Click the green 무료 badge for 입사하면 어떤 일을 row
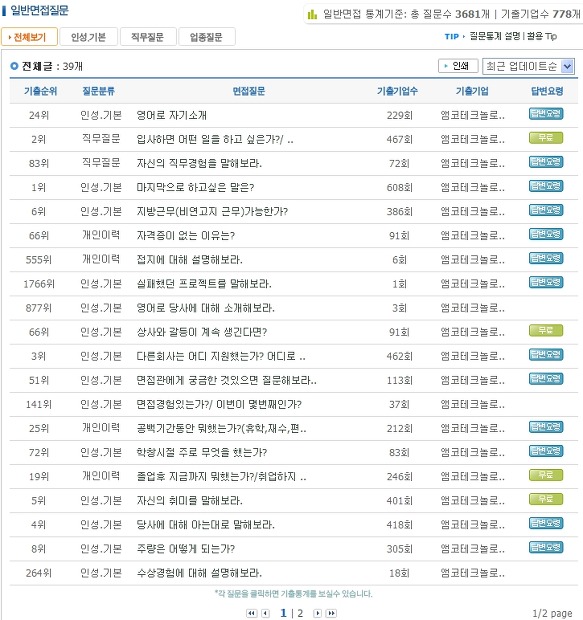Viewport: 583px width, 620px height. 546,138
